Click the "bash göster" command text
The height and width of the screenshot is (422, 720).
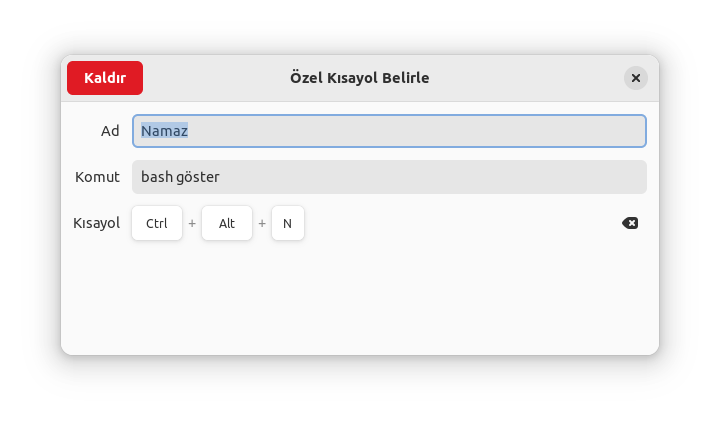point(180,177)
